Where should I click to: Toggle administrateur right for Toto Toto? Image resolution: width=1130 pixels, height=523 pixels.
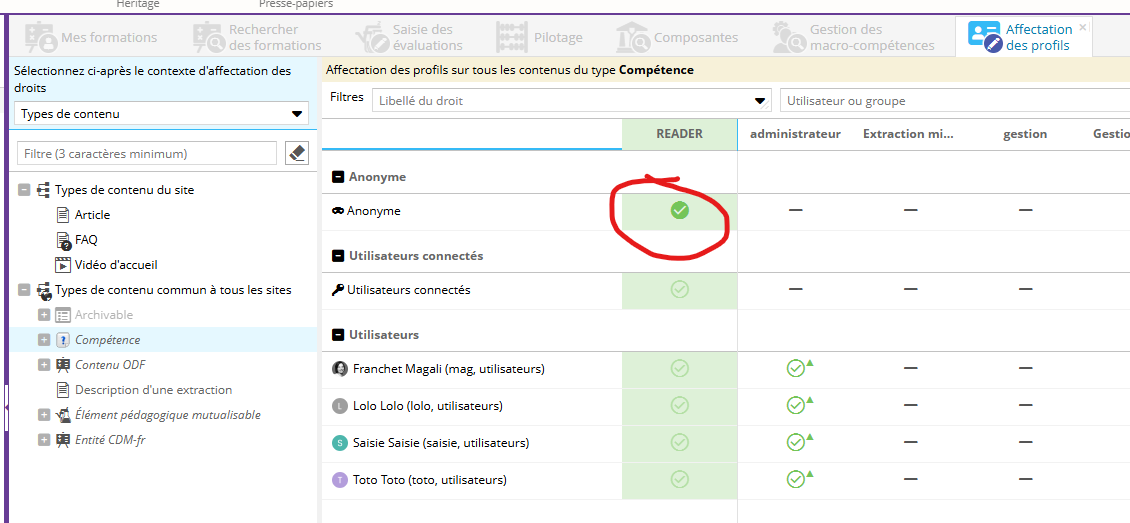click(x=796, y=480)
